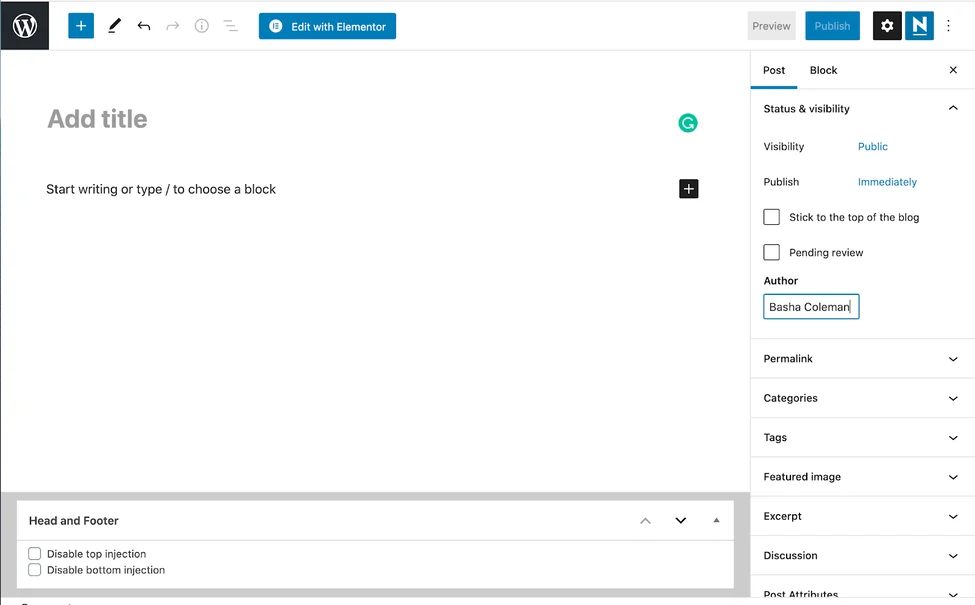Click the Edit with Elementor button
This screenshot has width=975, height=605.
click(327, 26)
